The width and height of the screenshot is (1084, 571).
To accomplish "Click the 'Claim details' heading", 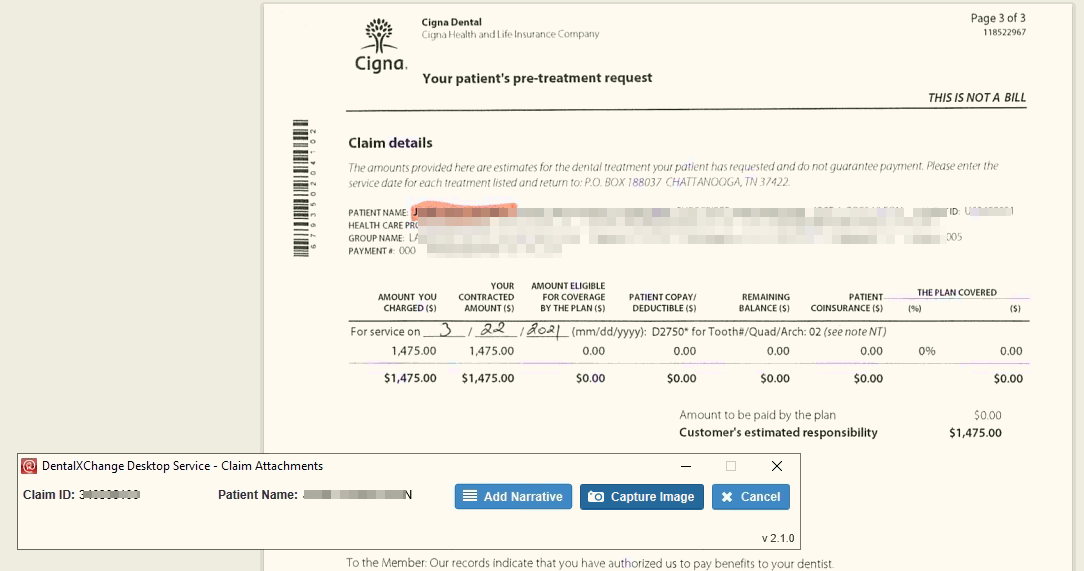I will [x=390, y=143].
